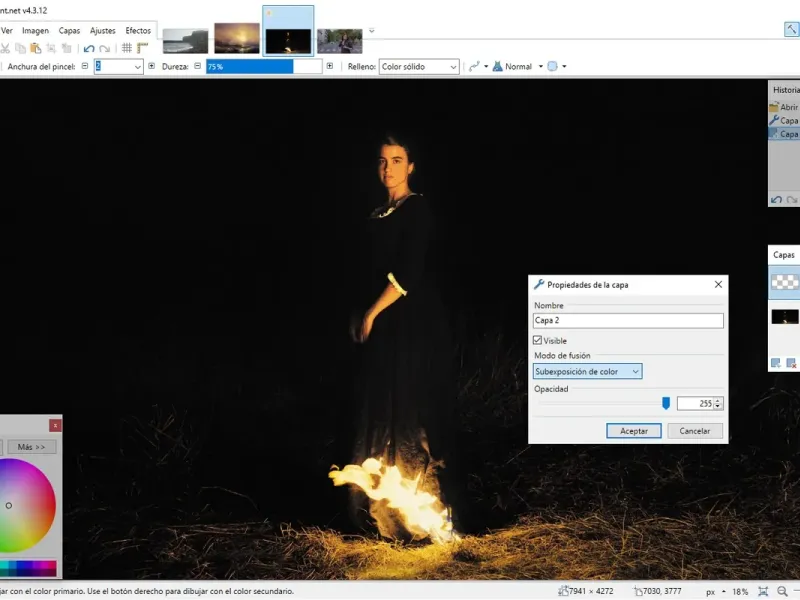The image size is (800, 600).
Task: Expand the image list chevron
Action: click(x=372, y=31)
